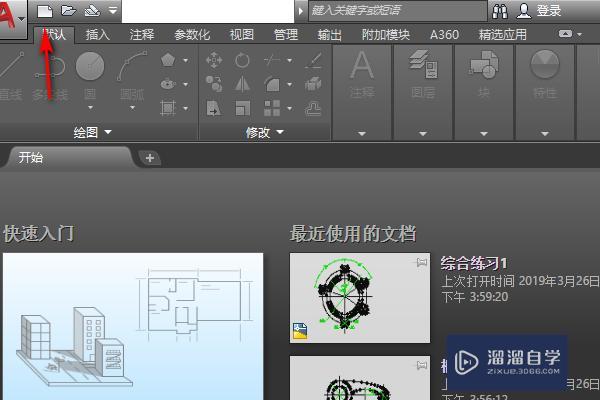The height and width of the screenshot is (400, 600).
Task: Switch to the 管理 ribbon tab
Action: point(285,35)
